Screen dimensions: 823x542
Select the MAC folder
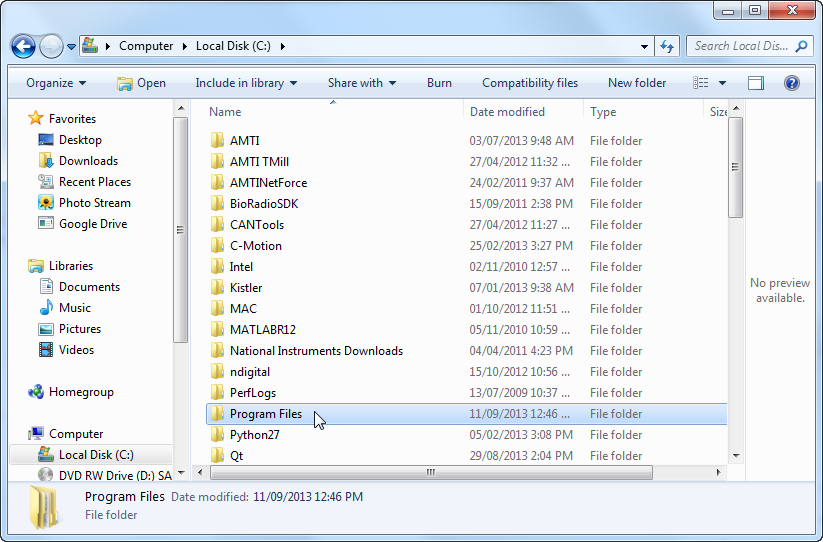(x=467, y=309)
